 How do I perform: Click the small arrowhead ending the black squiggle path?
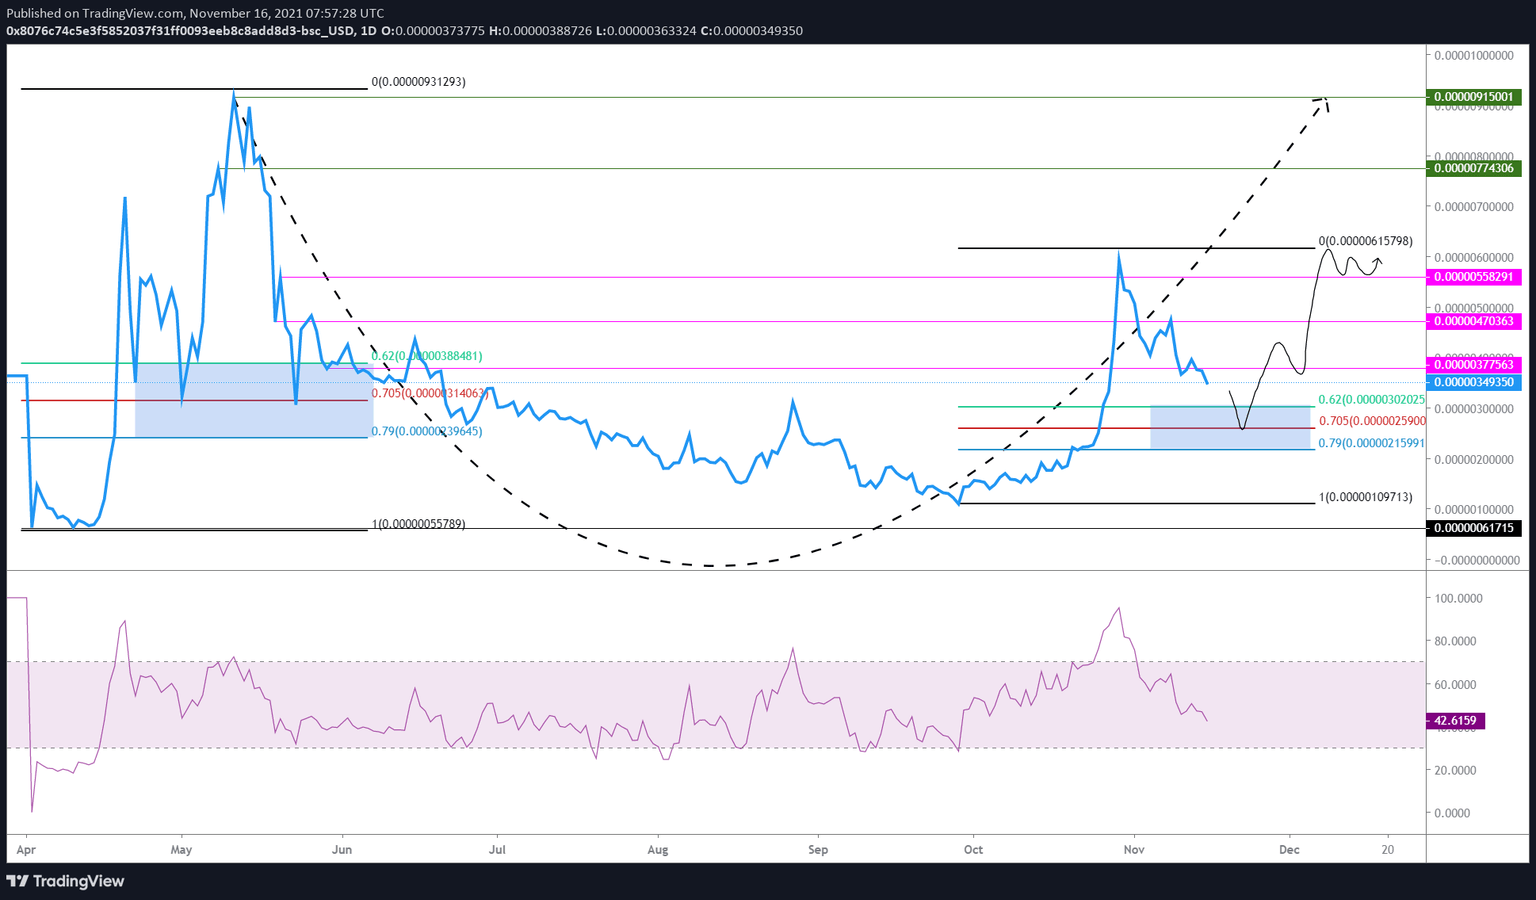[1379, 262]
